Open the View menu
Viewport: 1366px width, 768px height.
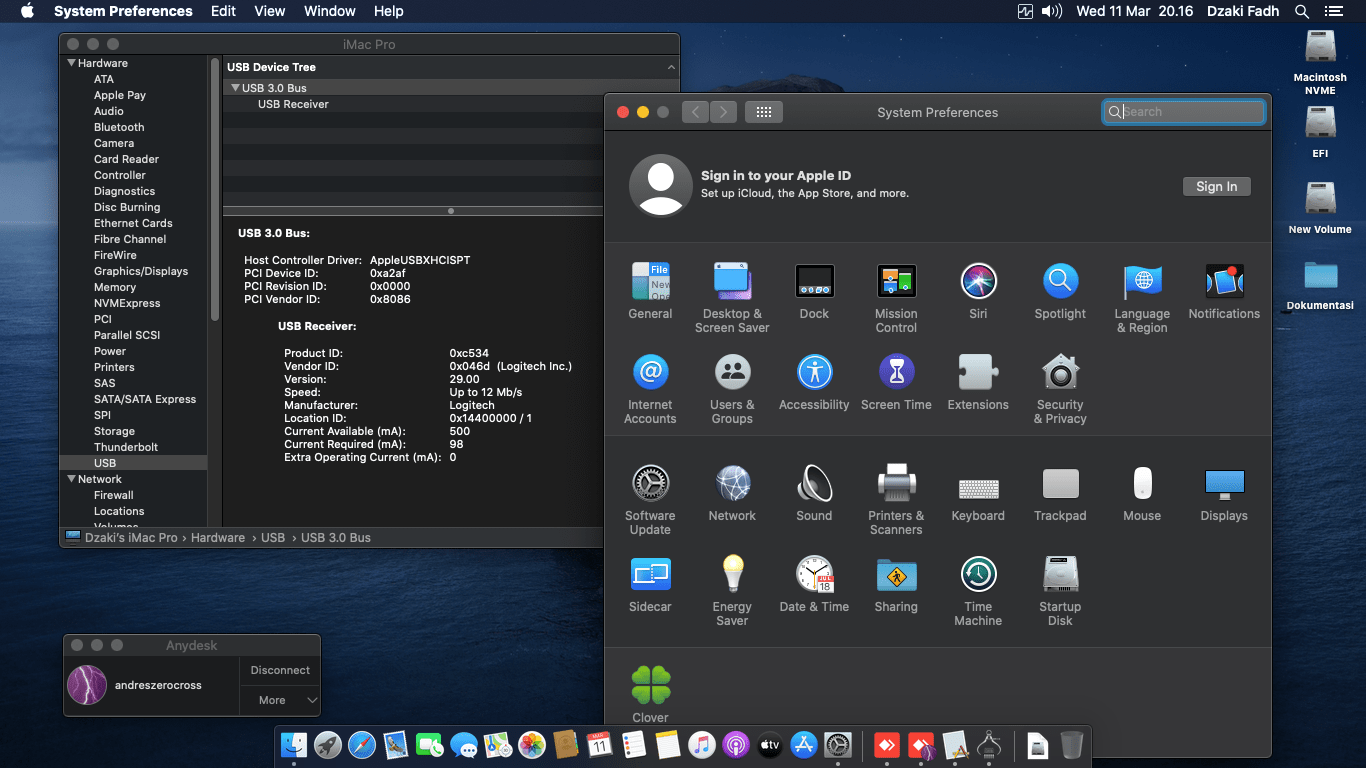[269, 11]
